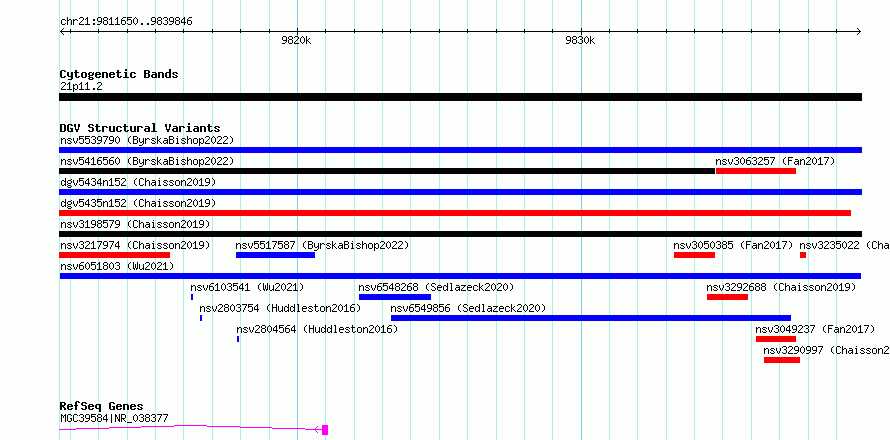Open the DGV Structural Variants track title

click(x=140, y=128)
